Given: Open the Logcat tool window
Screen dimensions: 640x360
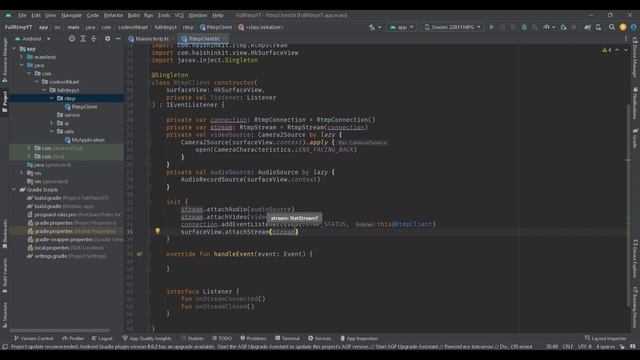Looking at the screenshot, I should click(x=102, y=338).
